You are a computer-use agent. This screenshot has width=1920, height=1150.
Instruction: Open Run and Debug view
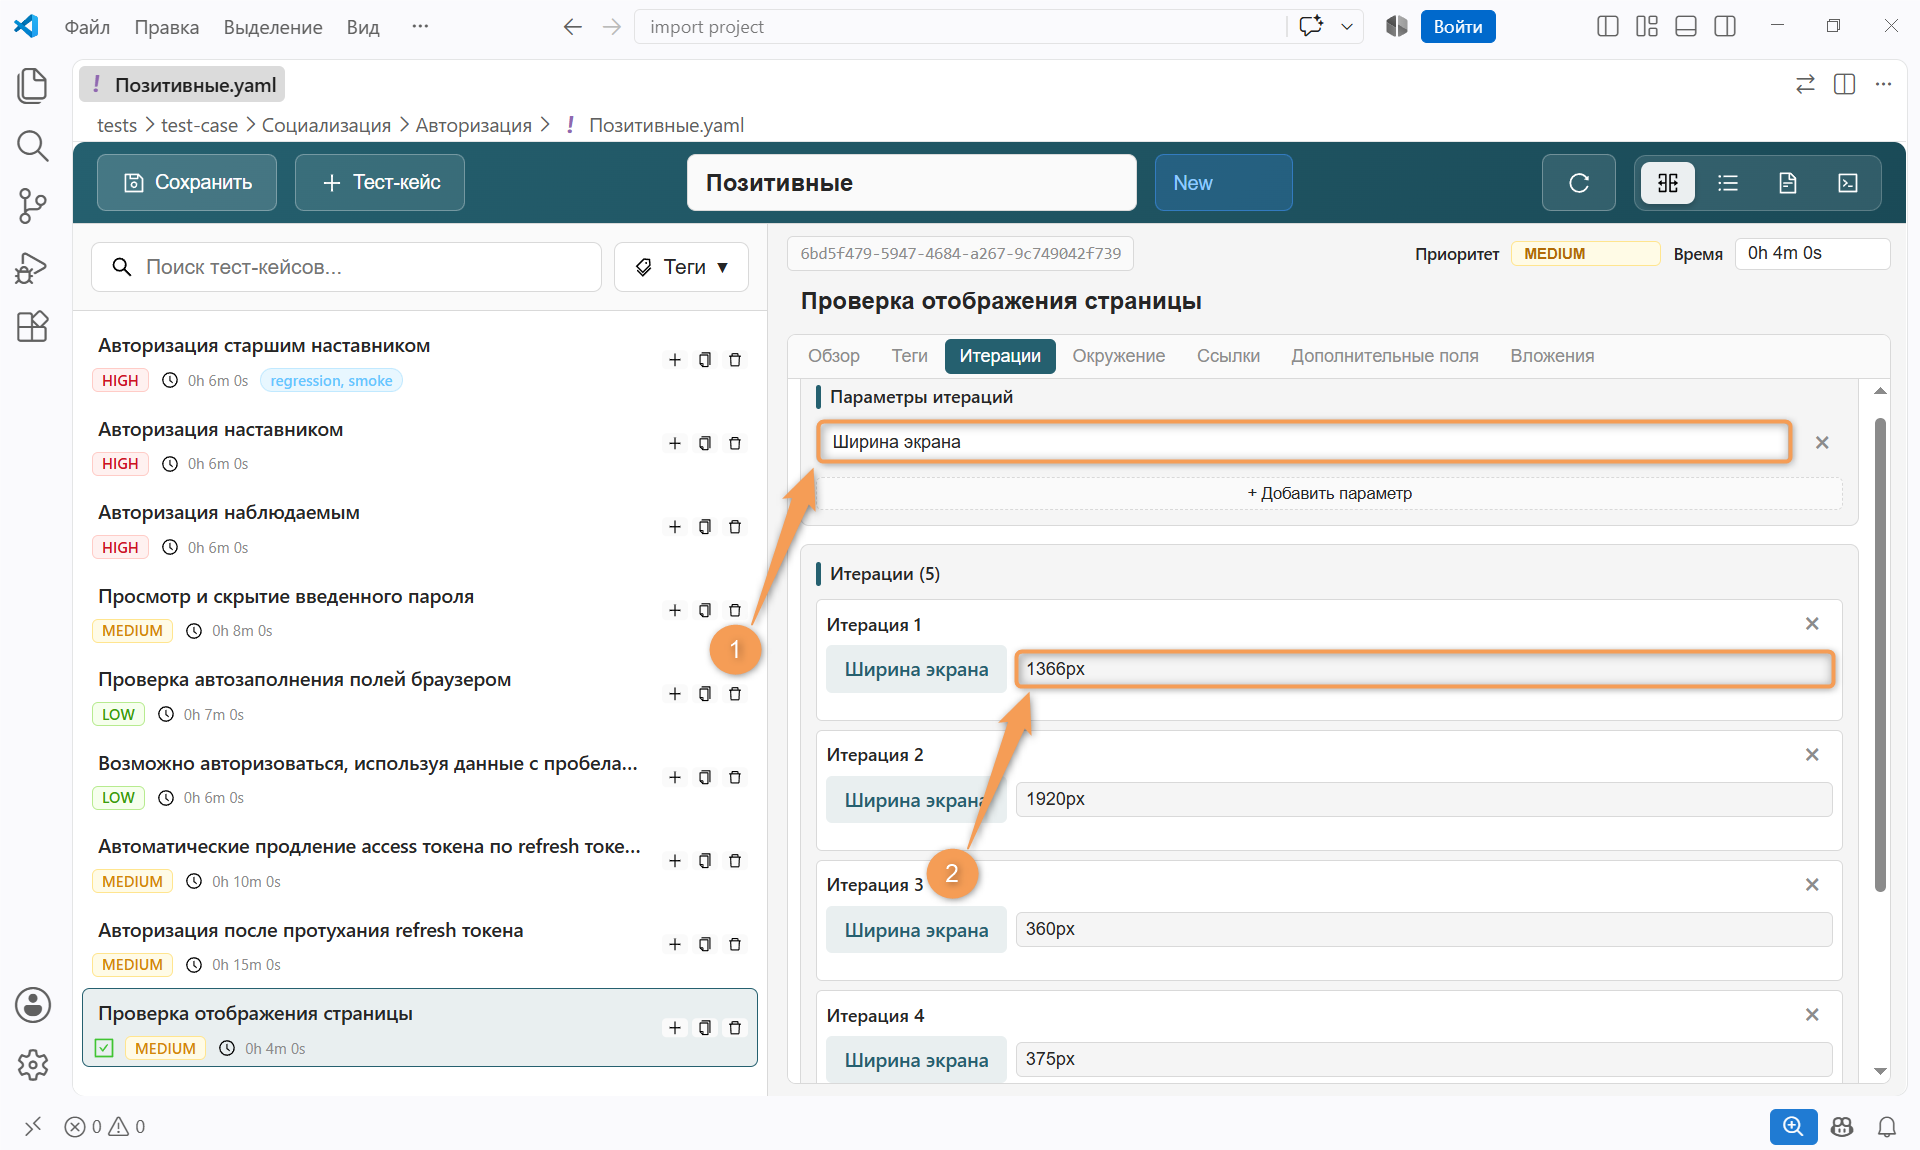(32, 267)
